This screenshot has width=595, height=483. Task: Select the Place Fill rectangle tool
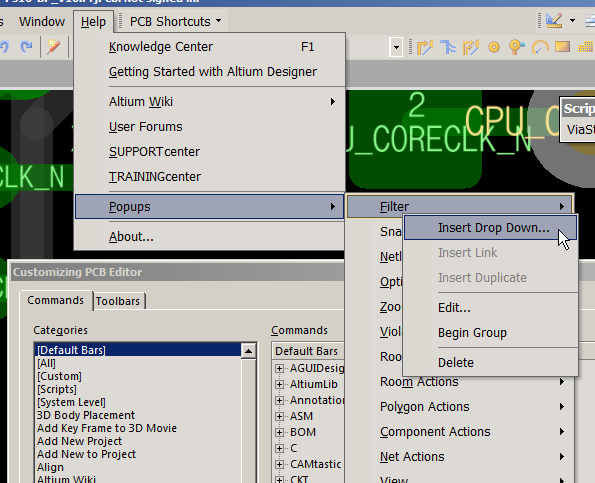coord(562,47)
